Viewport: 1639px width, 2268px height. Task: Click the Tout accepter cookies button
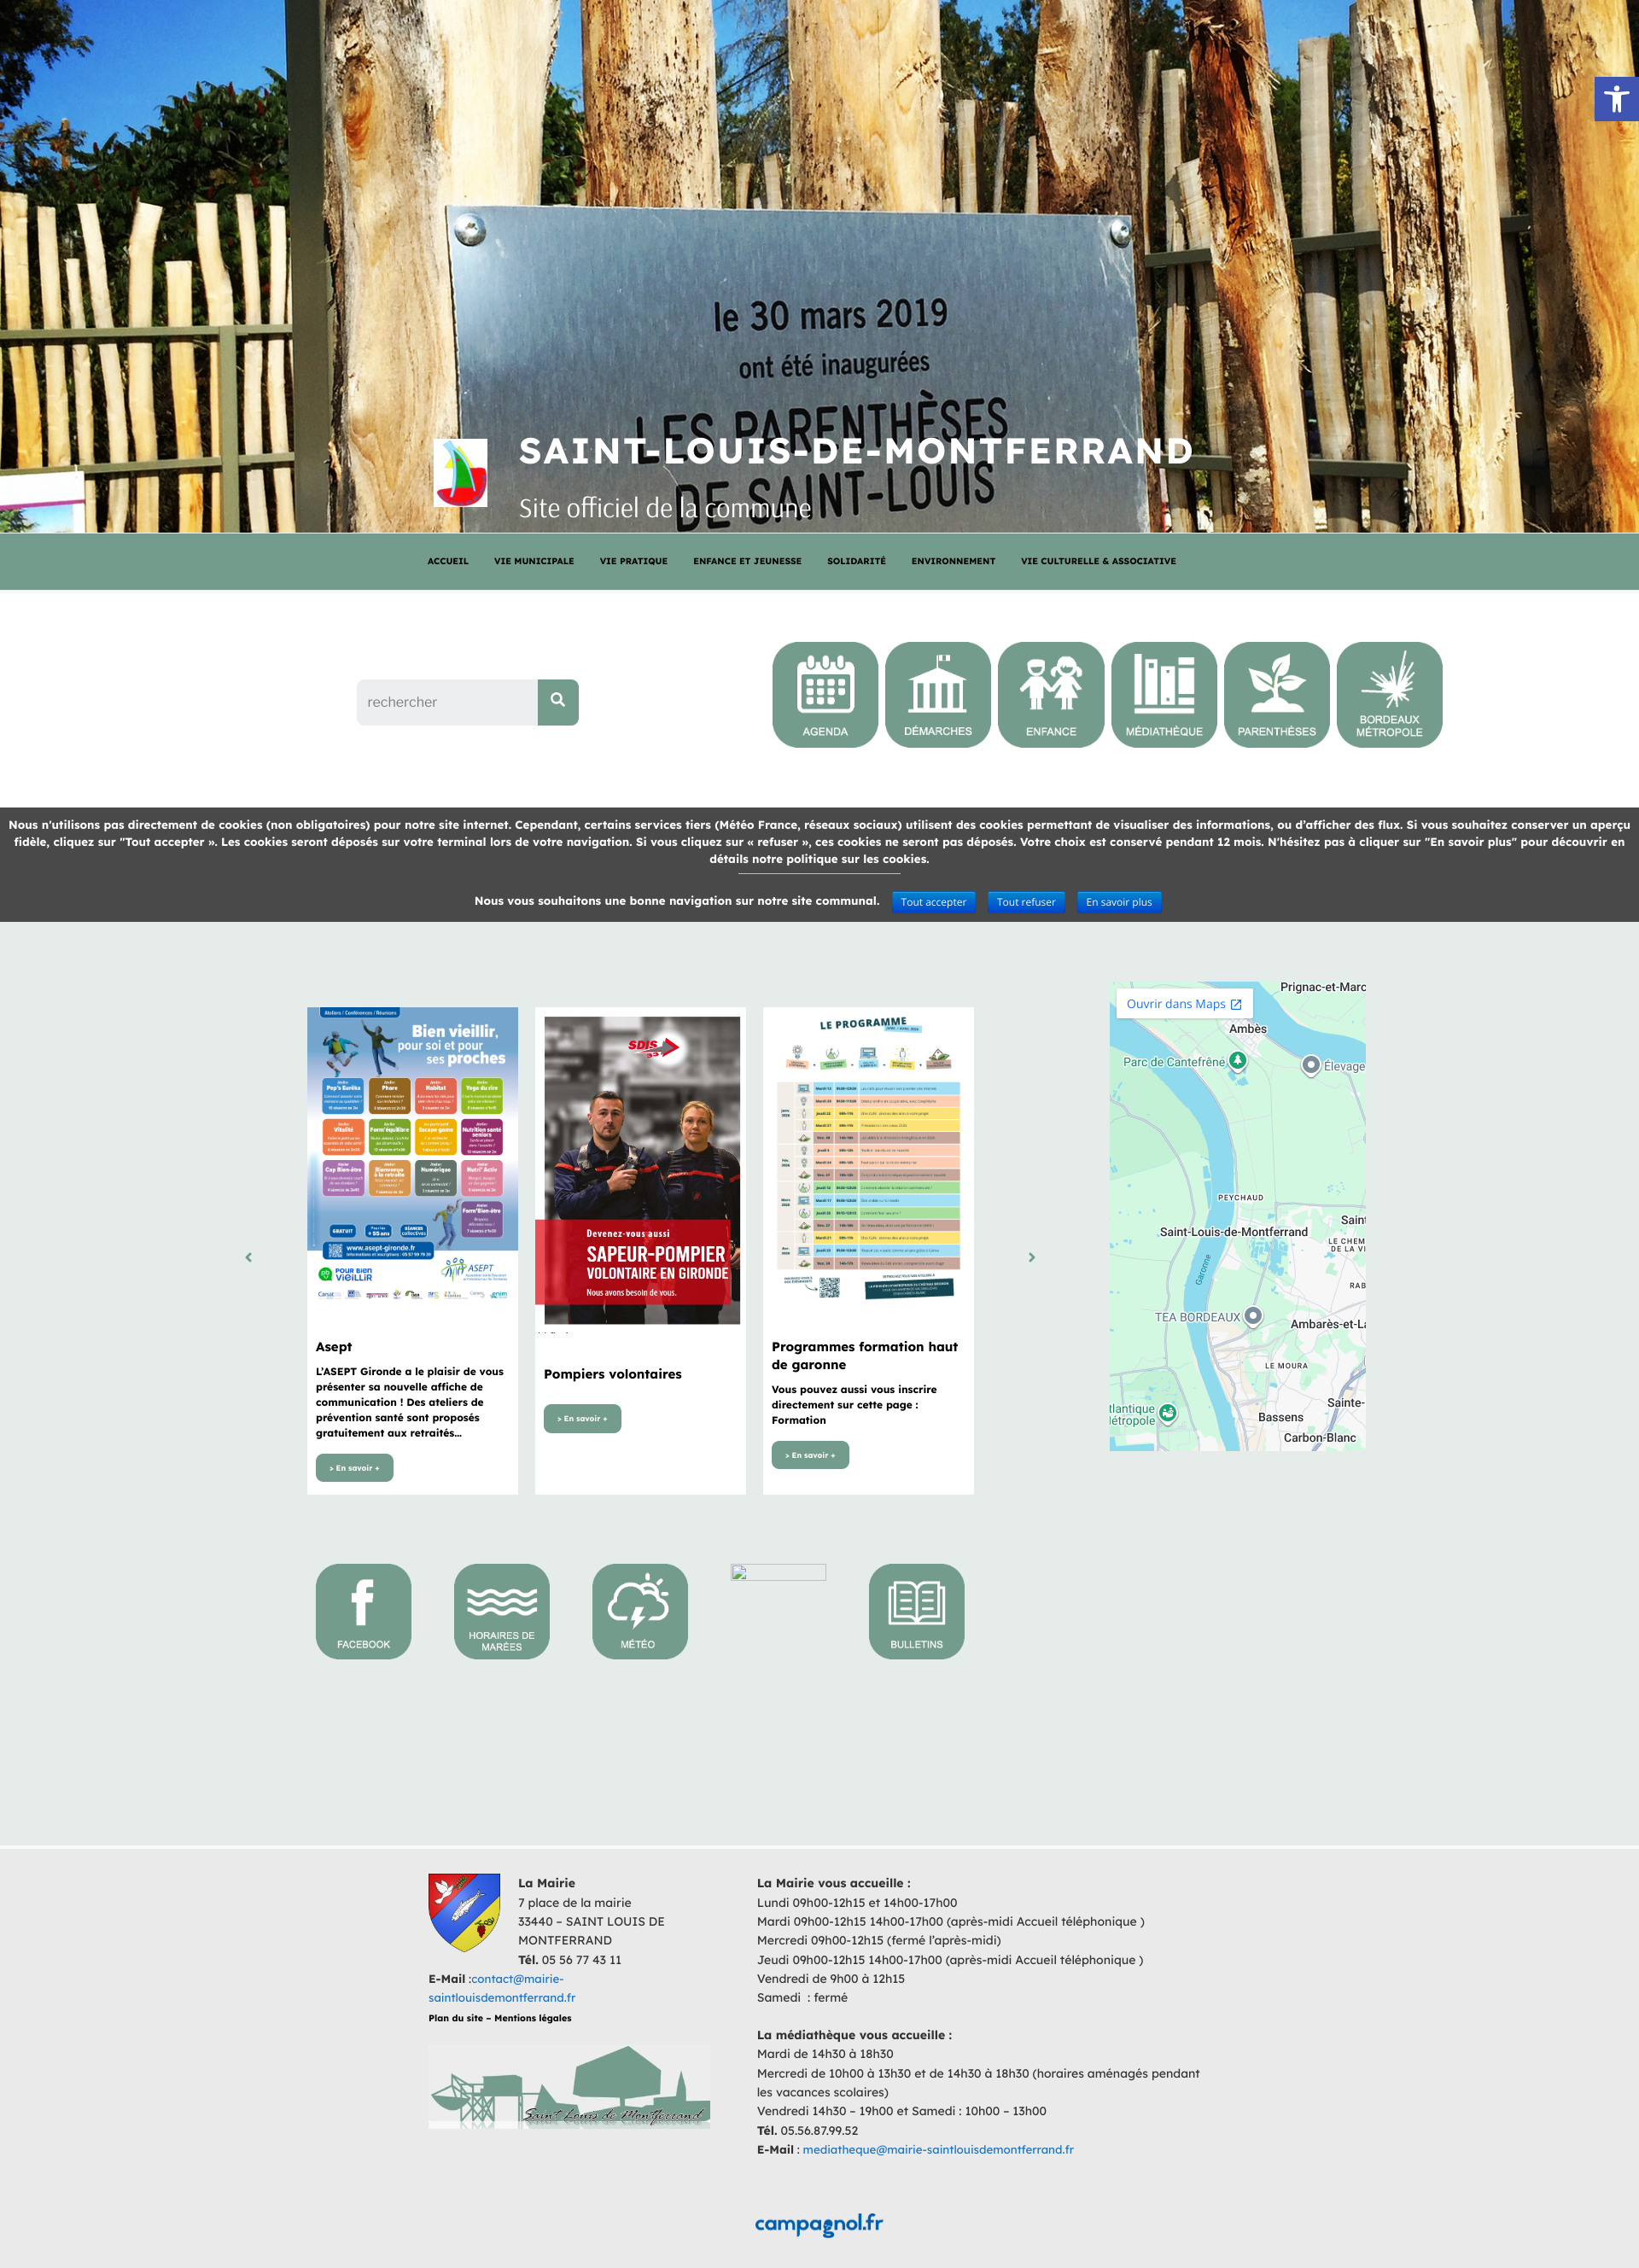click(x=933, y=901)
